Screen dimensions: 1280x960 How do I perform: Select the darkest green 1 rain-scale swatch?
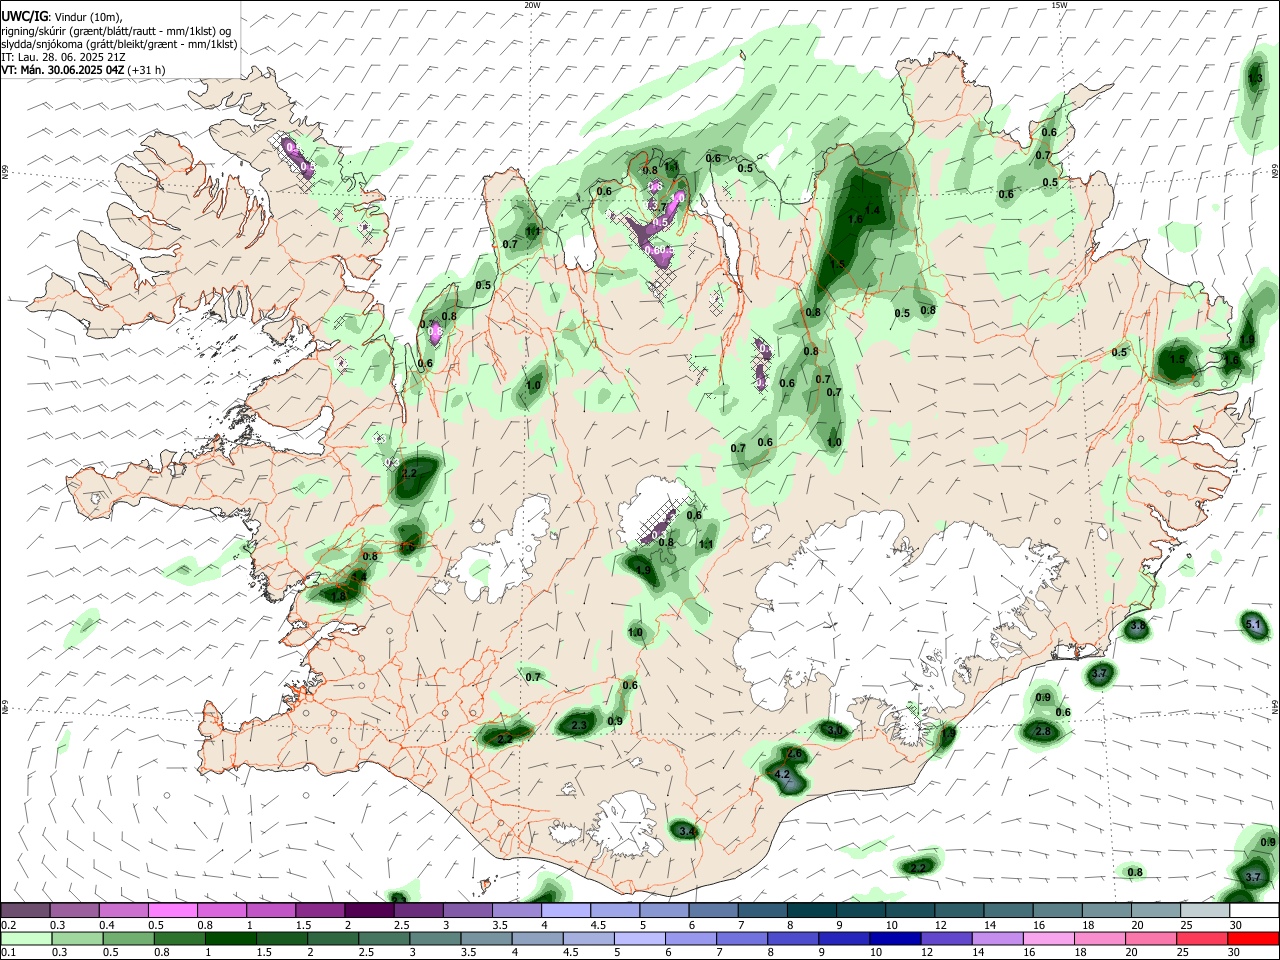click(230, 938)
